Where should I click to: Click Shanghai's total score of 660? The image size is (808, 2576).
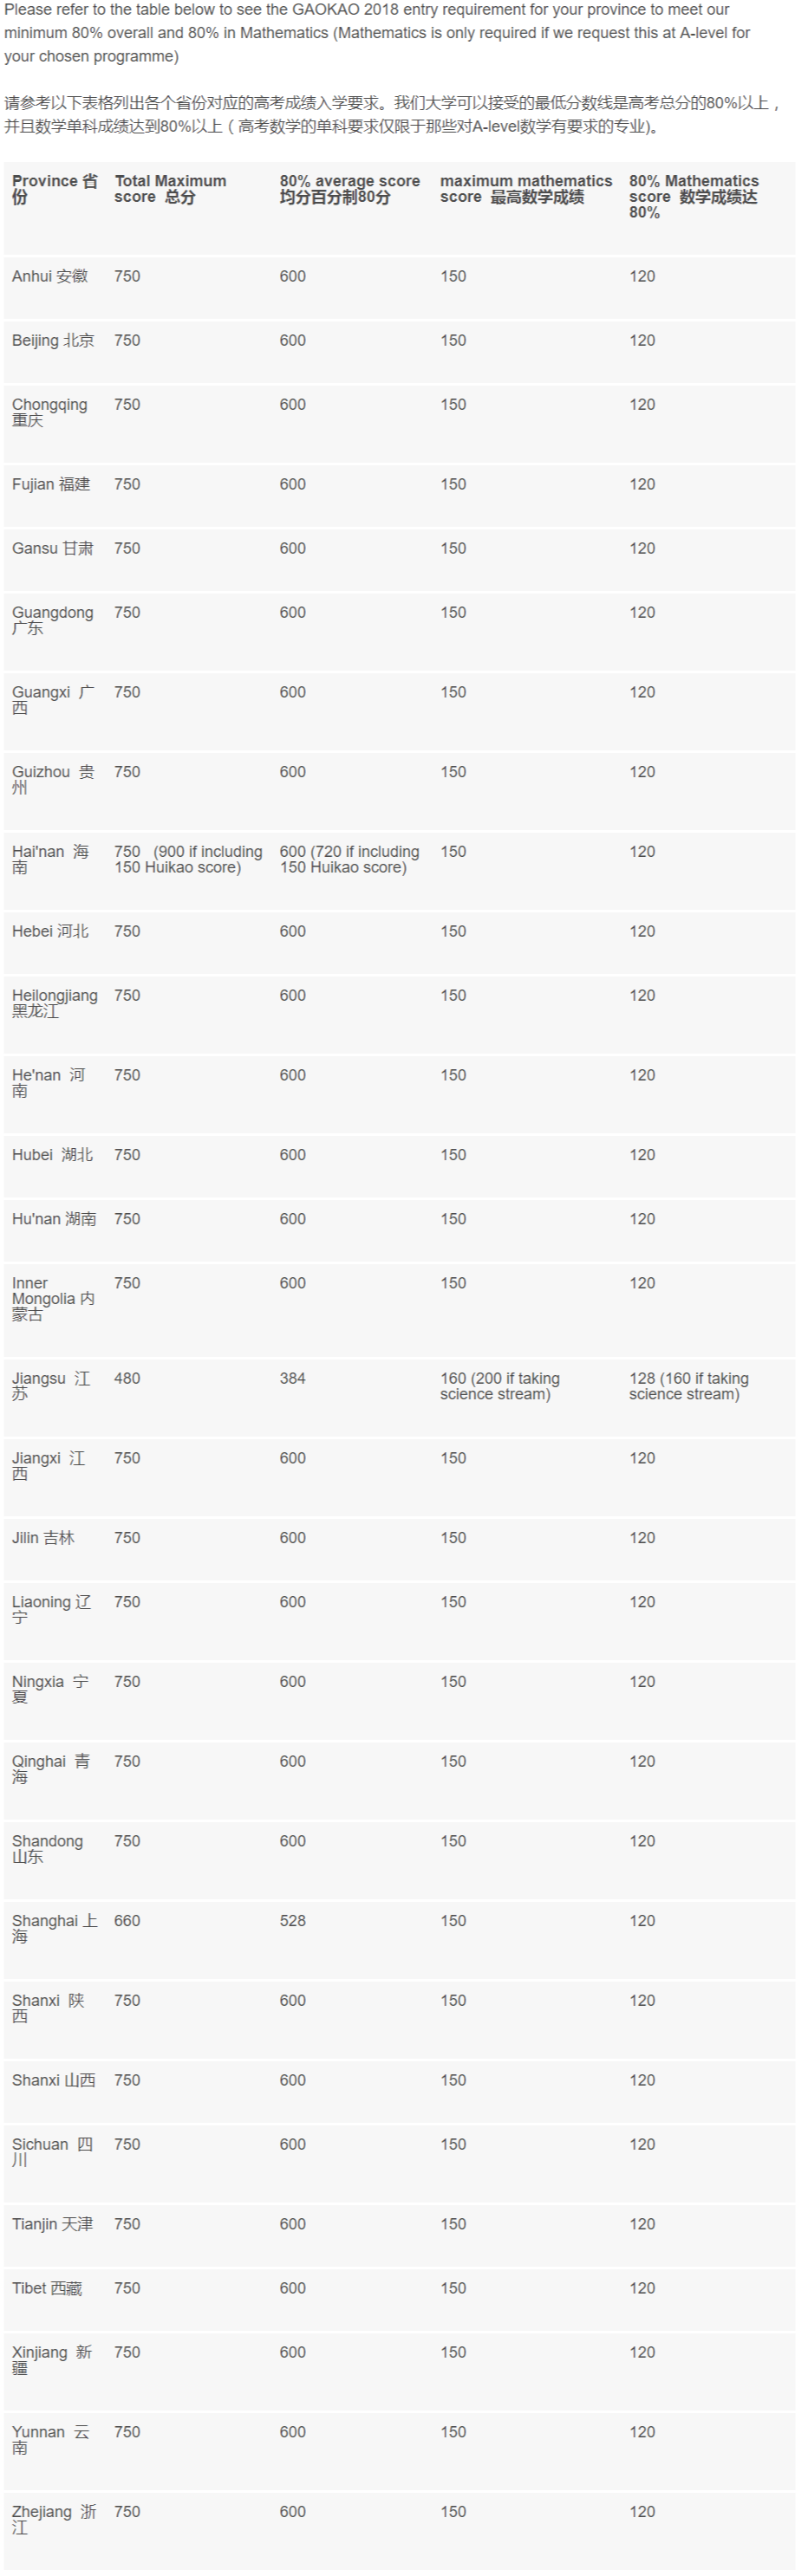pos(127,1921)
